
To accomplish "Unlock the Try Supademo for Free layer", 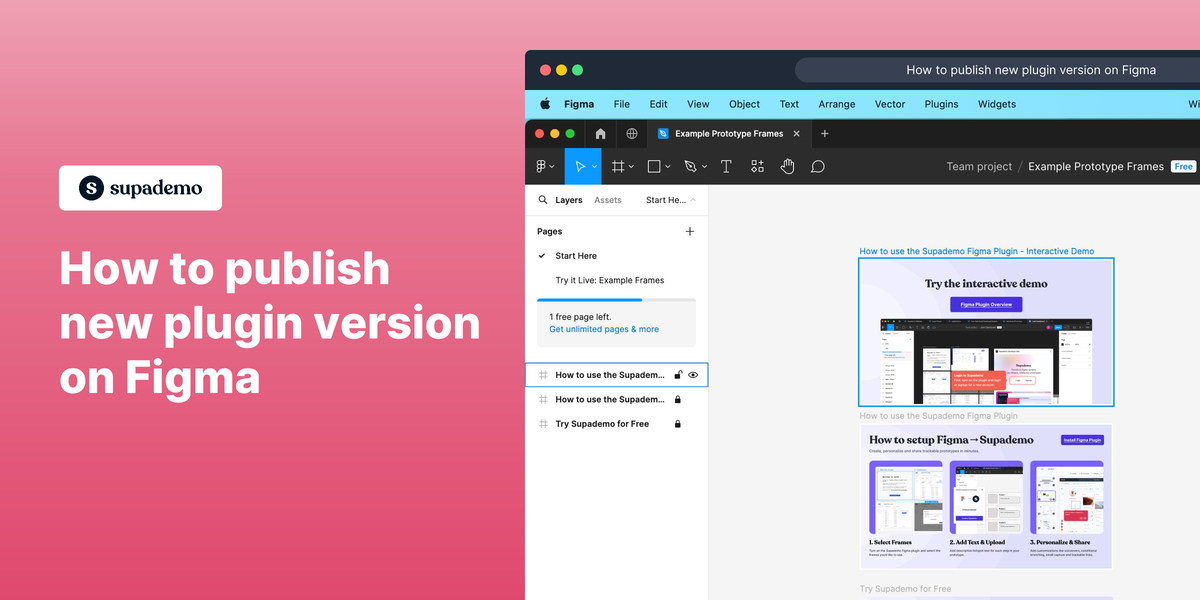I will tap(678, 424).
